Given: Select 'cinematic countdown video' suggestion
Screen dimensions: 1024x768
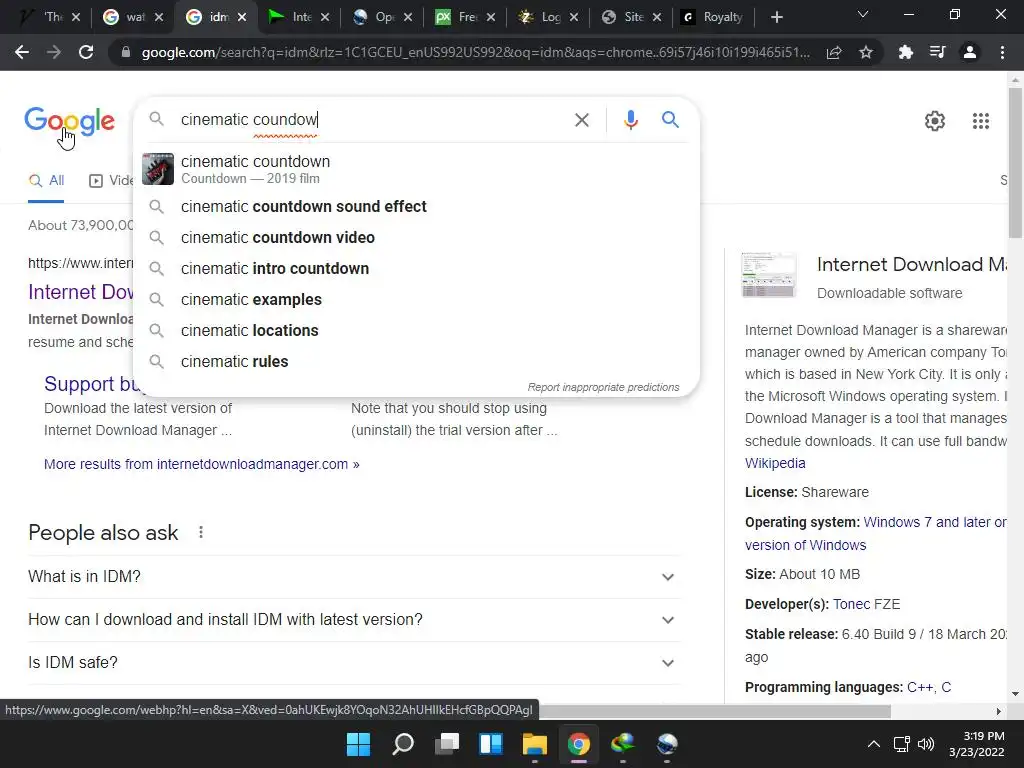Looking at the screenshot, I should 417,237.
